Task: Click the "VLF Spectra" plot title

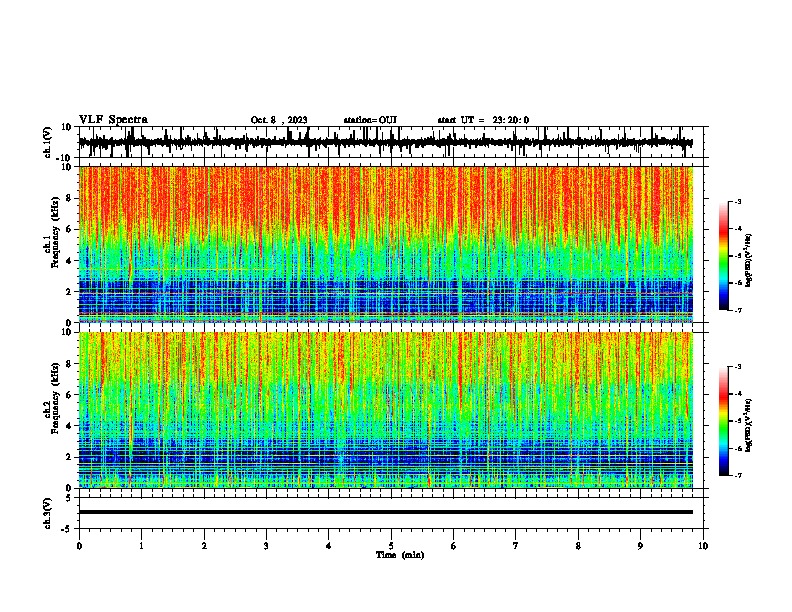Action: [x=113, y=120]
